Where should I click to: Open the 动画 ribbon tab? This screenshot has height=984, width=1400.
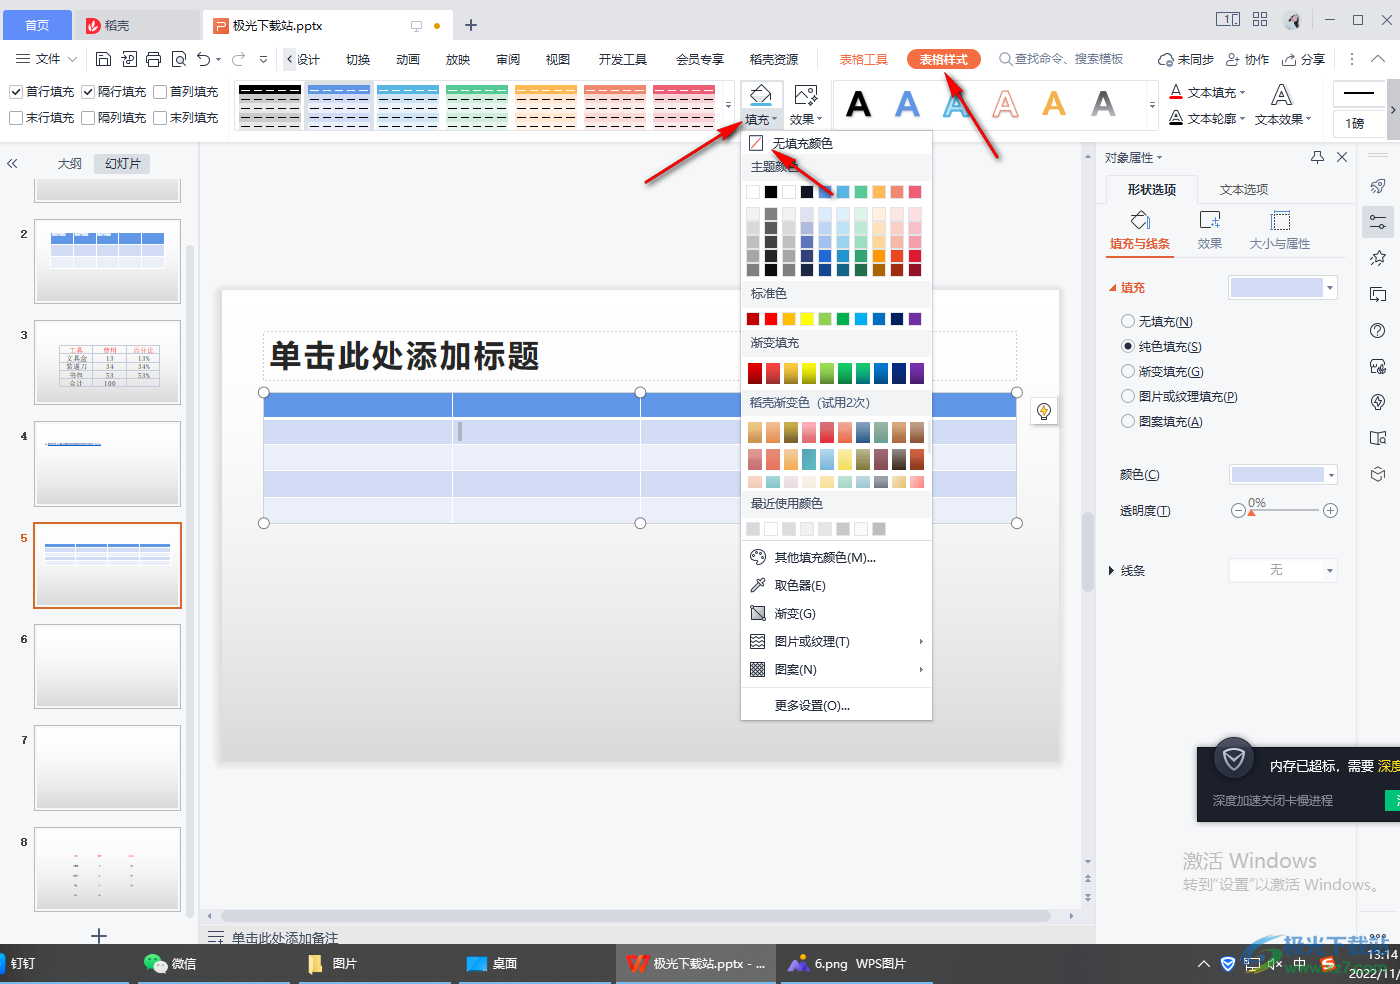pos(408,59)
